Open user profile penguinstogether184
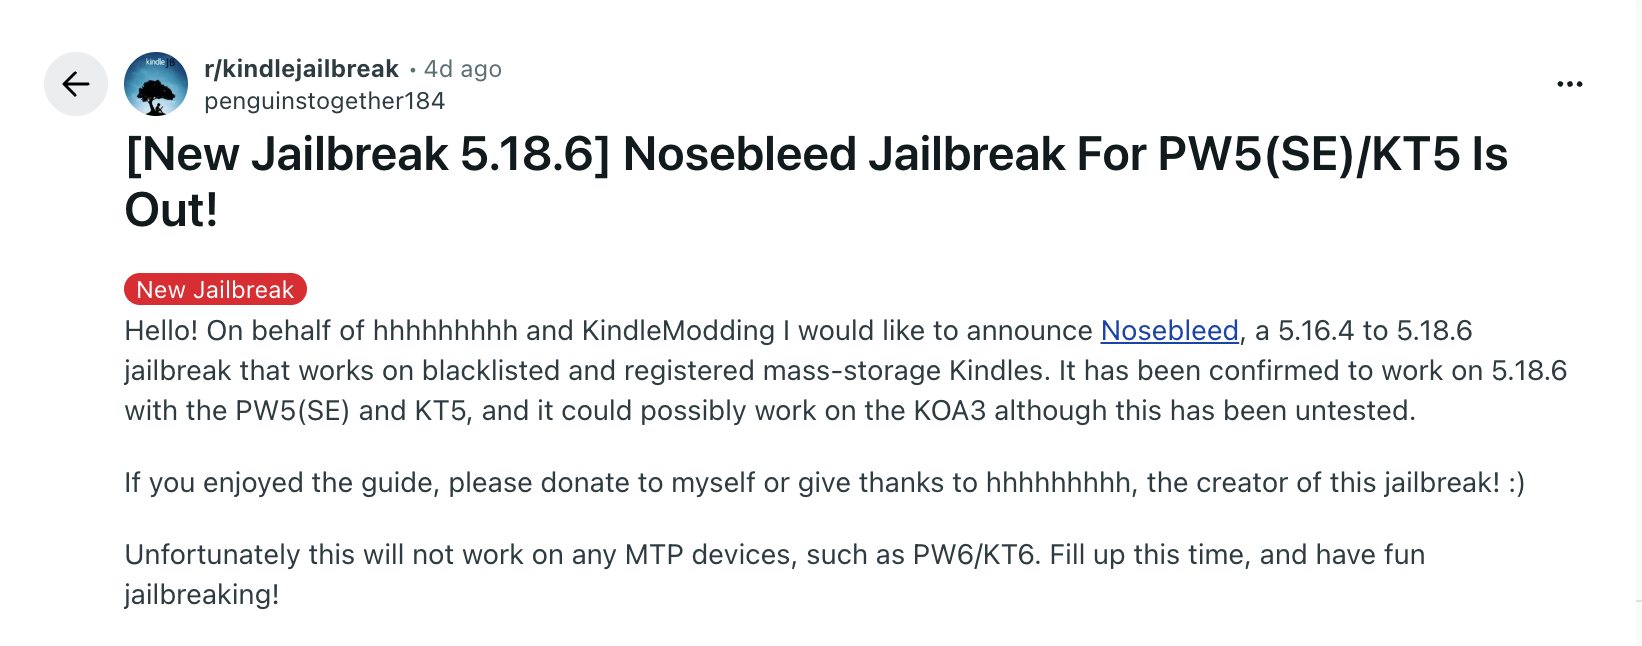The height and width of the screenshot is (646, 1642). pyautogui.click(x=324, y=101)
